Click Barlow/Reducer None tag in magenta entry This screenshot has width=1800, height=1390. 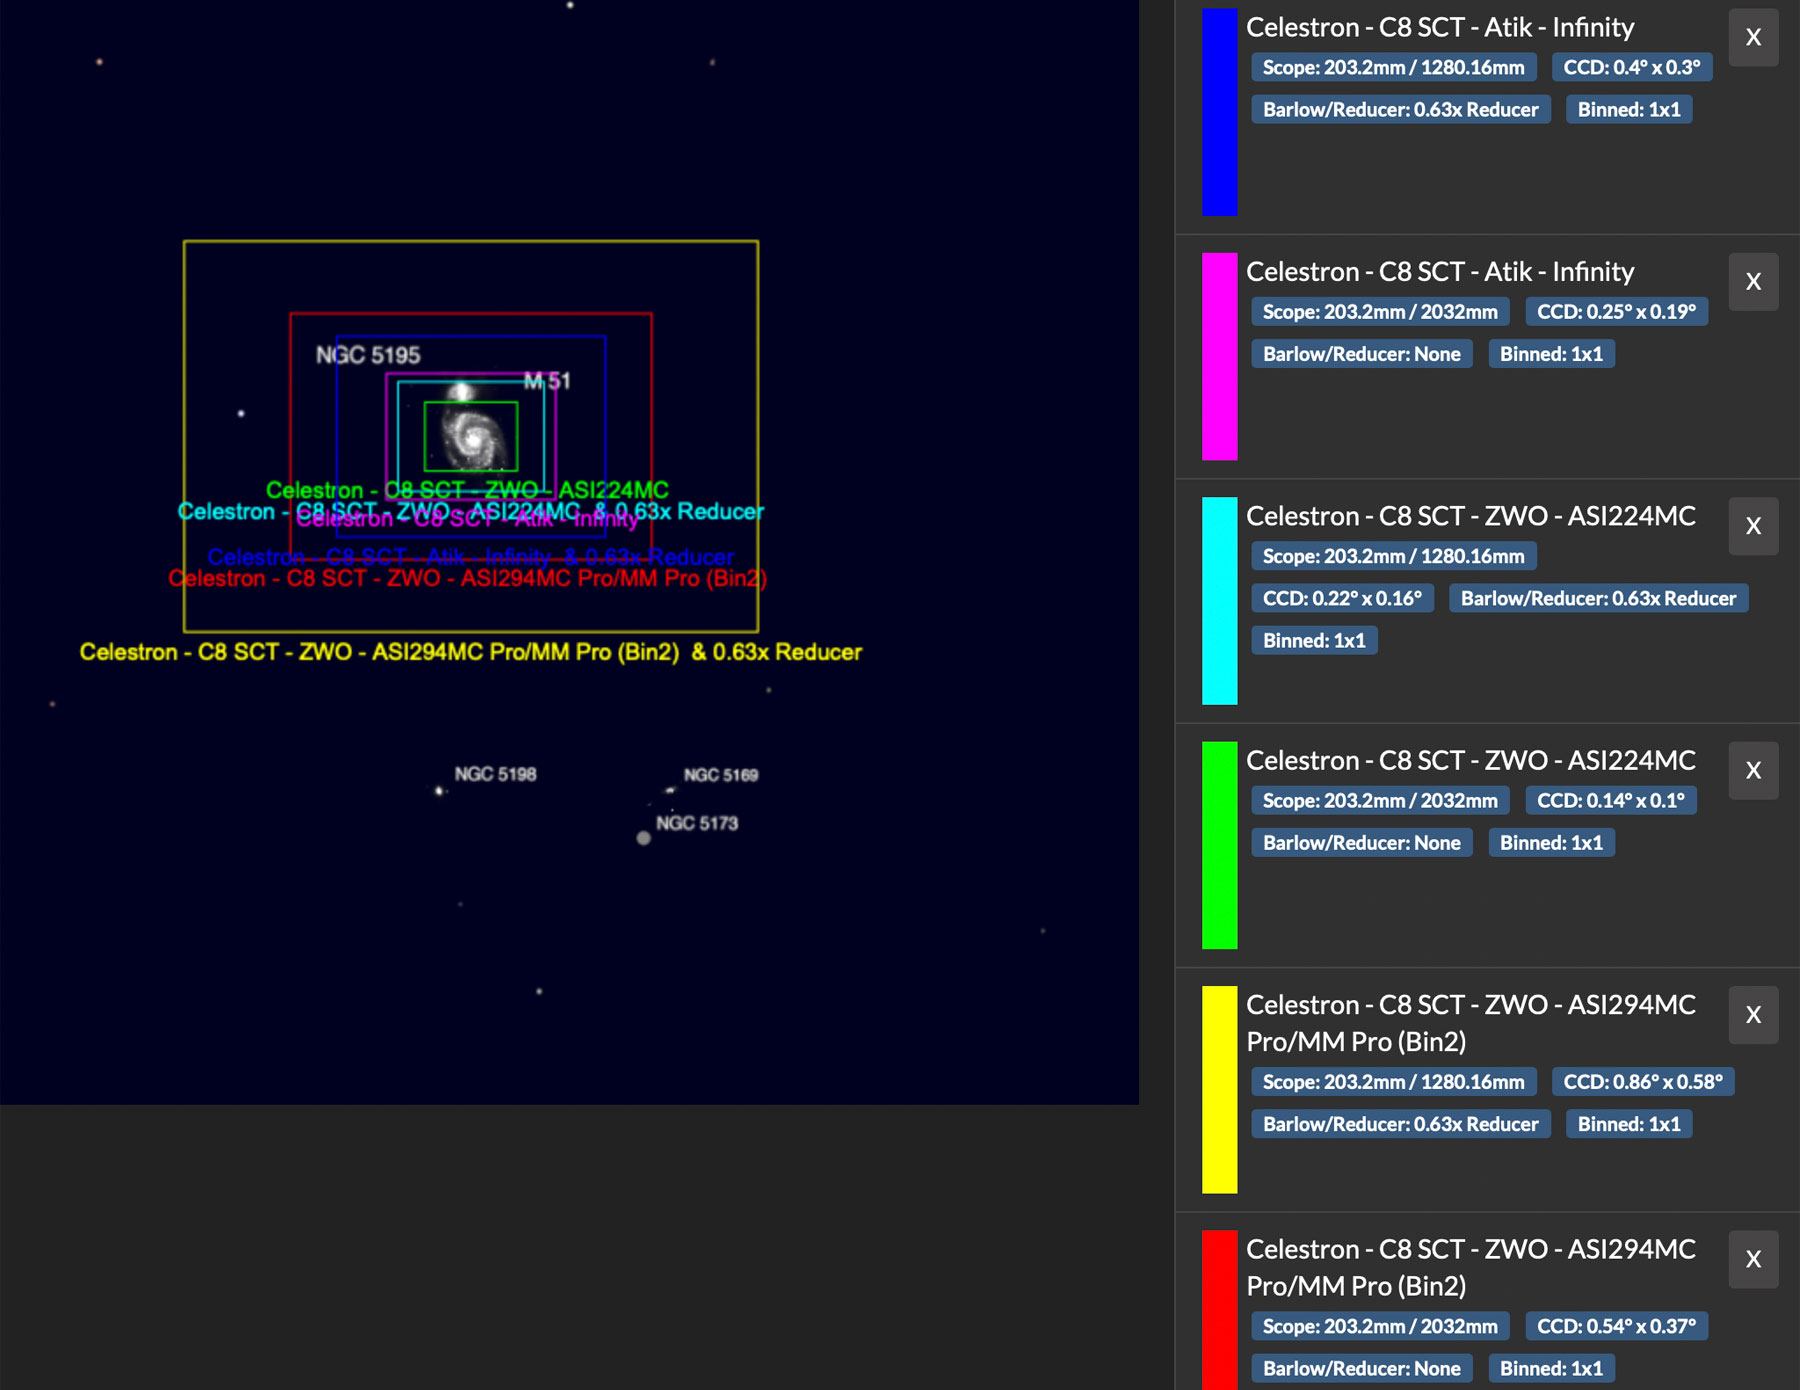pos(1361,354)
